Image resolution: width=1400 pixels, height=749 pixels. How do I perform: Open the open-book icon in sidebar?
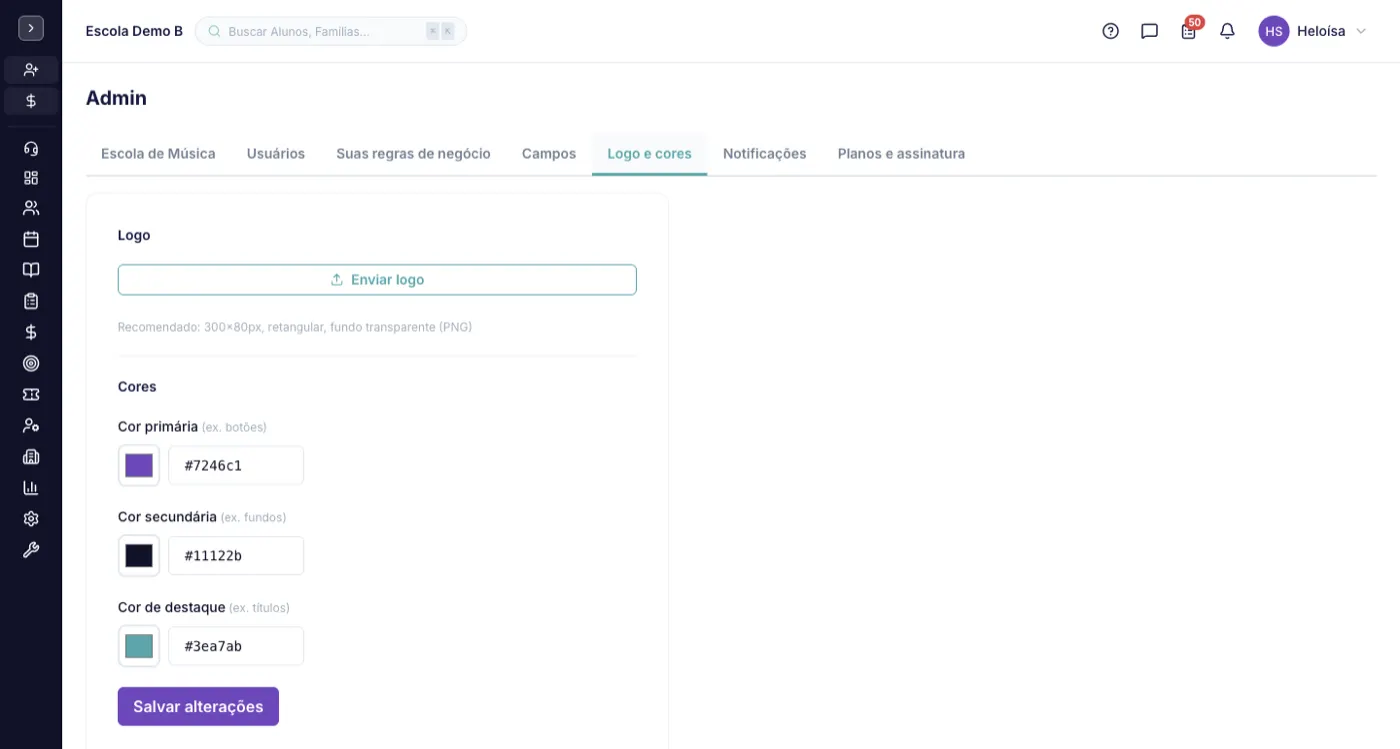[31, 270]
